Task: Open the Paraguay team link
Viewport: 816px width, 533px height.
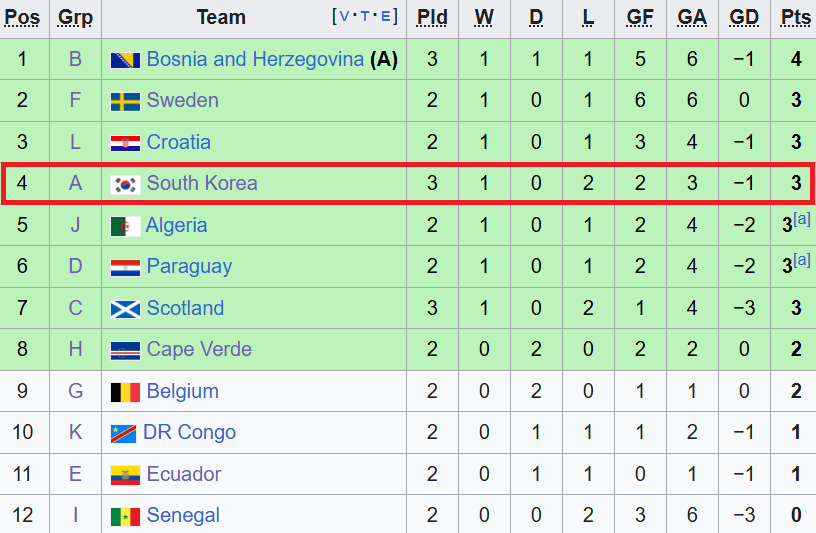Action: pyautogui.click(x=189, y=266)
